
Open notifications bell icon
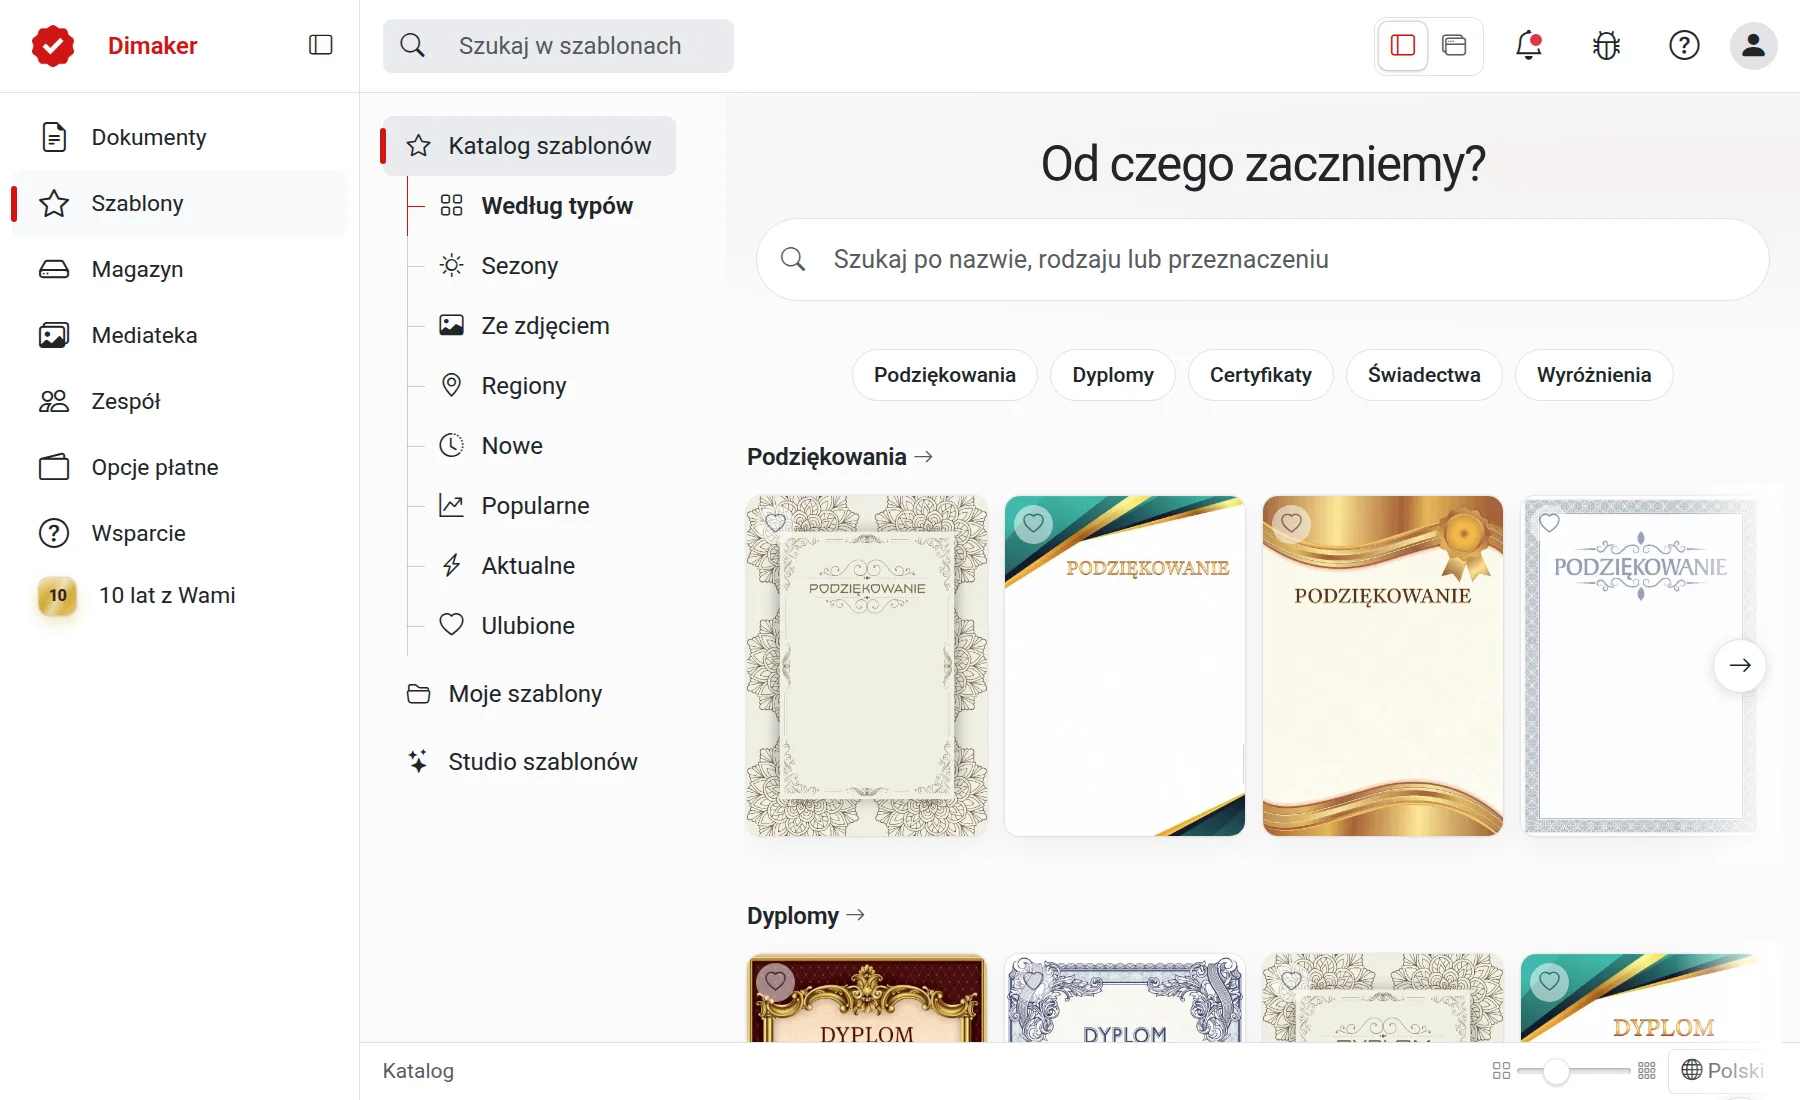click(x=1529, y=45)
